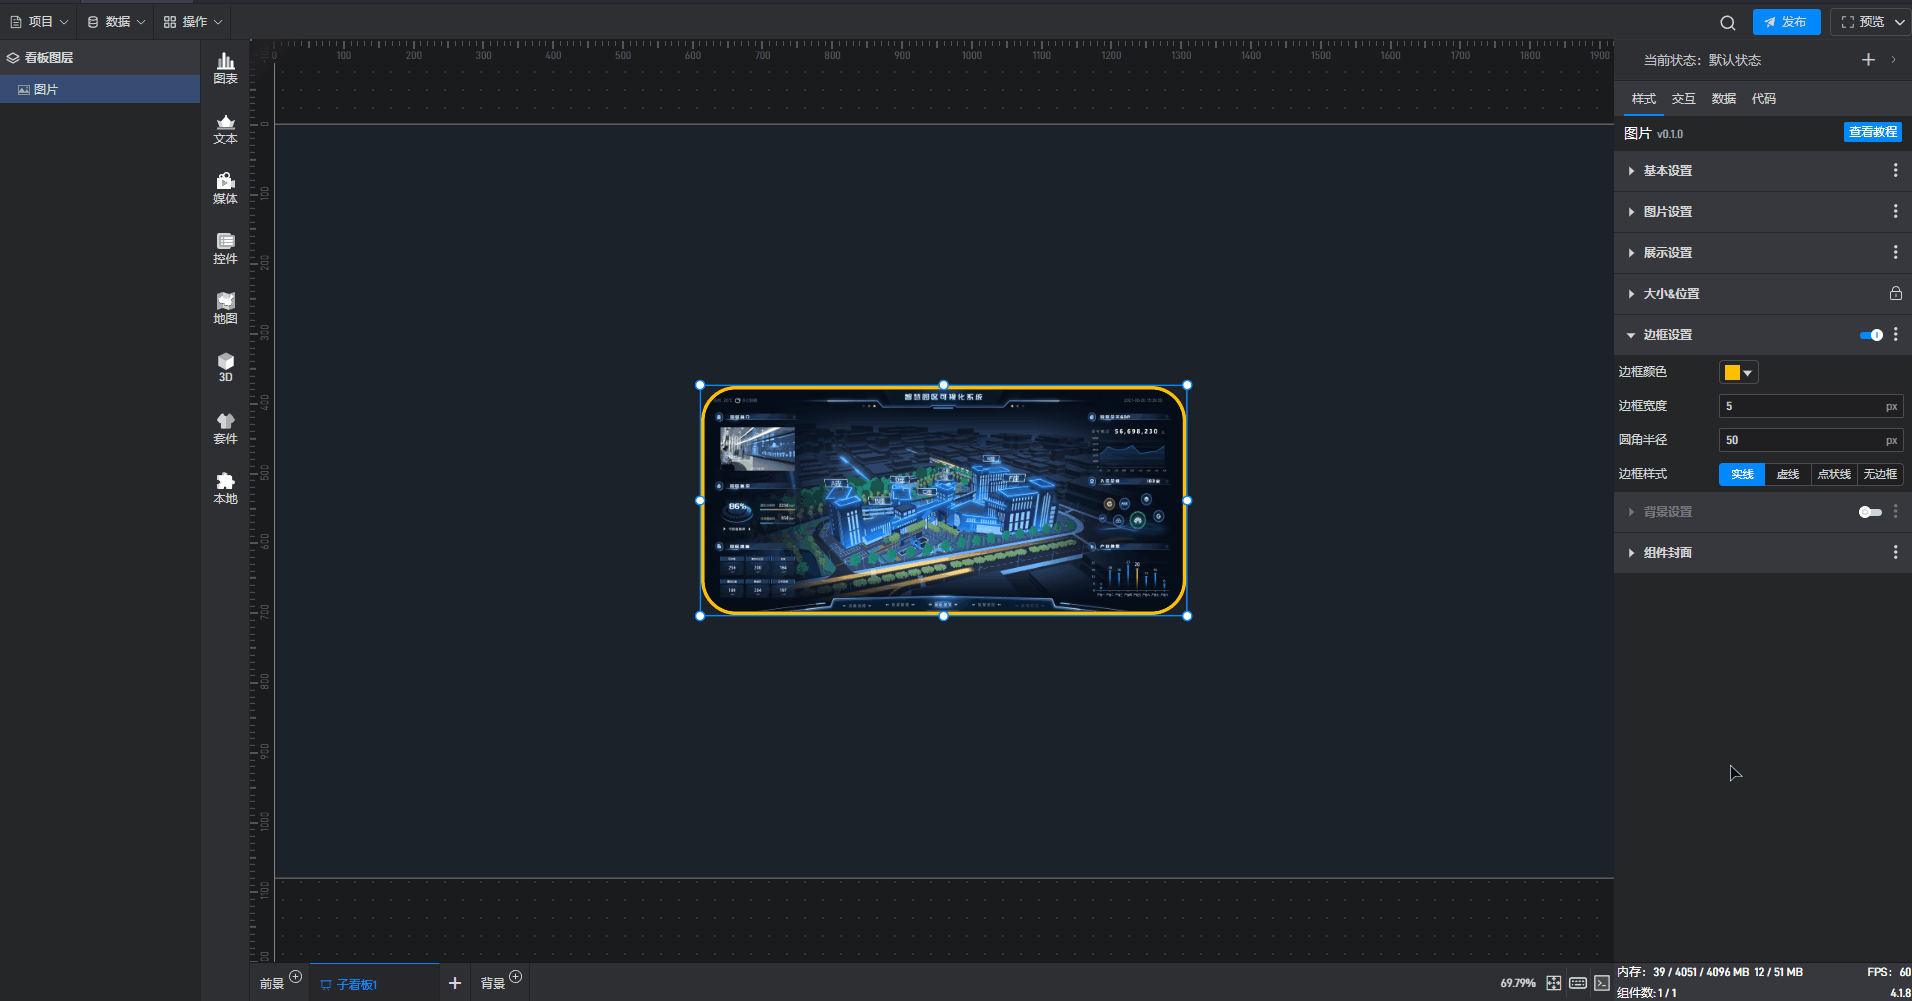
Task: Click the search magnifier icon
Action: 1727,22
